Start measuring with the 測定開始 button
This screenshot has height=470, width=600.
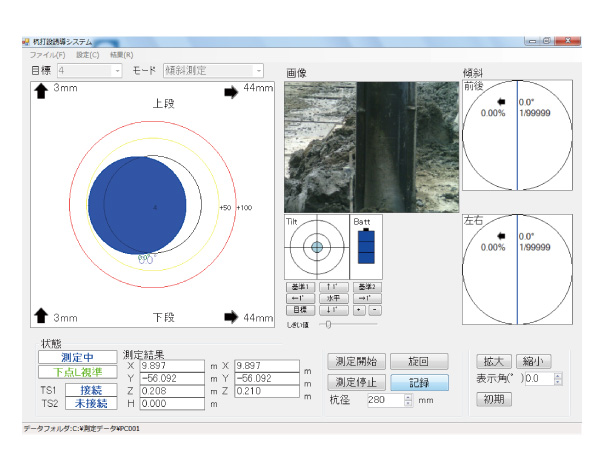pyautogui.click(x=356, y=361)
